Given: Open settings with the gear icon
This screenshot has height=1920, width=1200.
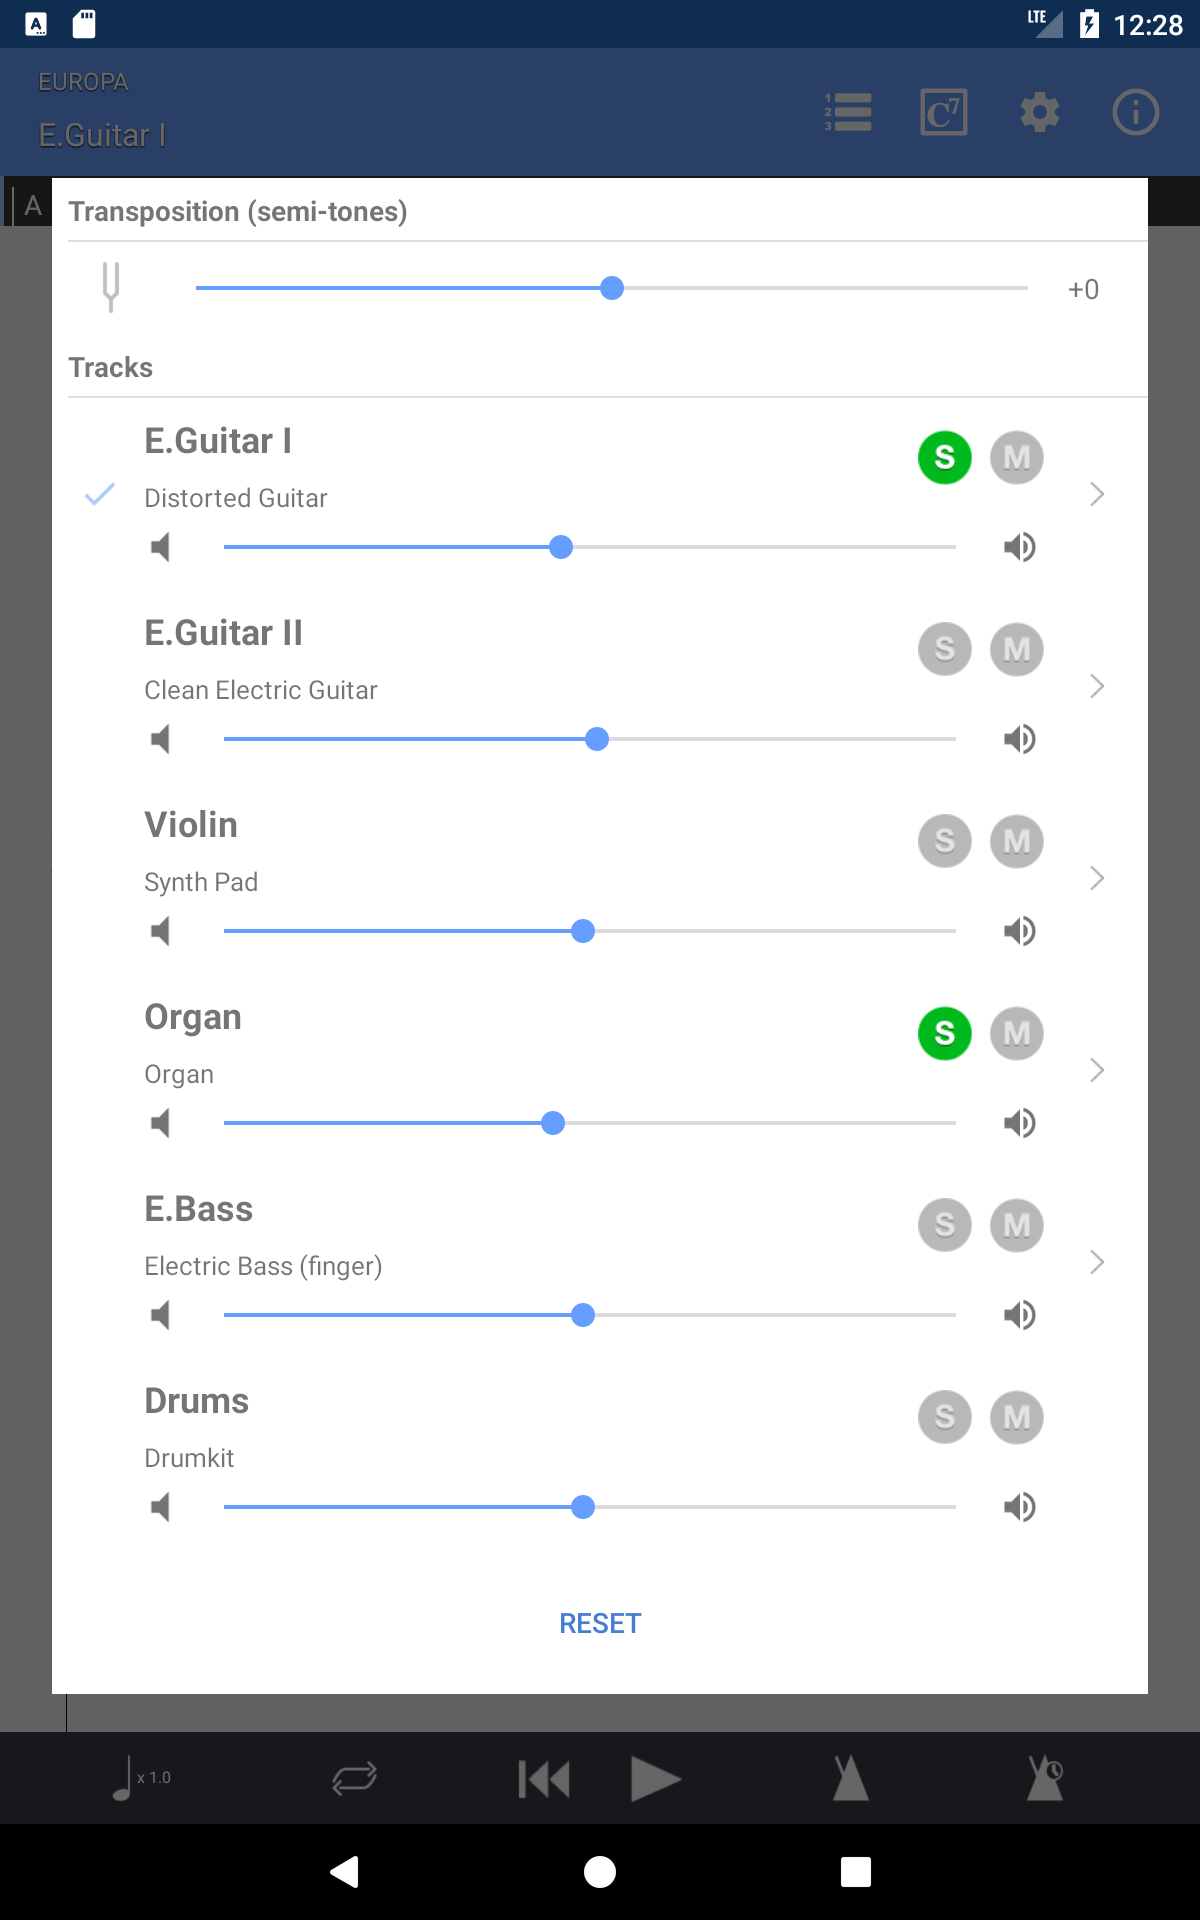Looking at the screenshot, I should pos(1040,112).
